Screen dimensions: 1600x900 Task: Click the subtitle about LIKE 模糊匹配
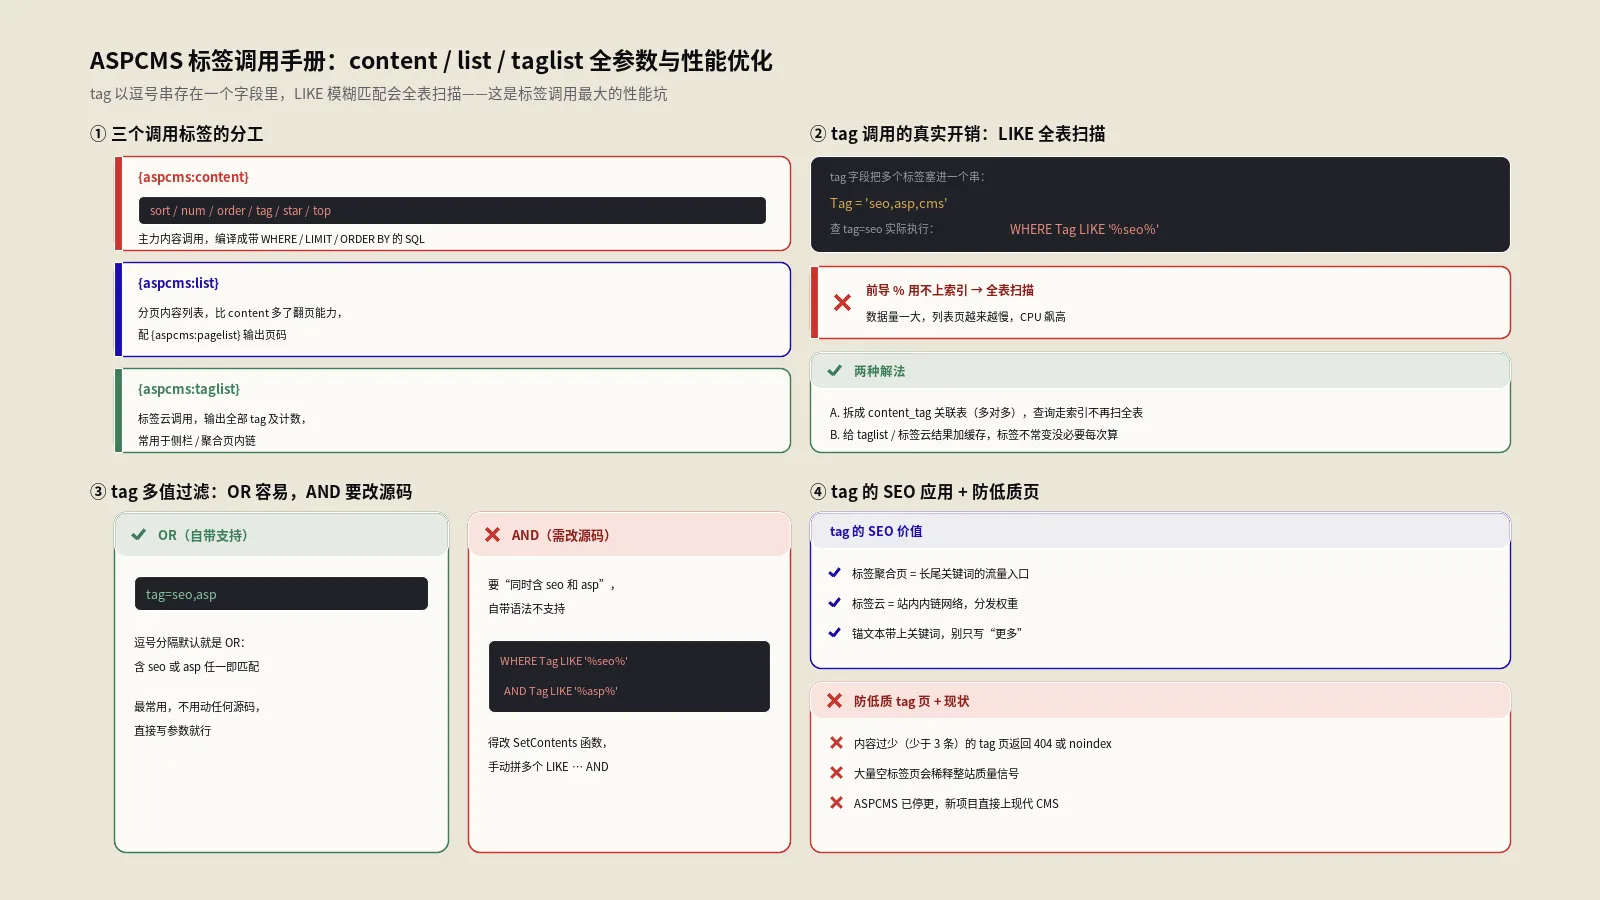tap(379, 94)
